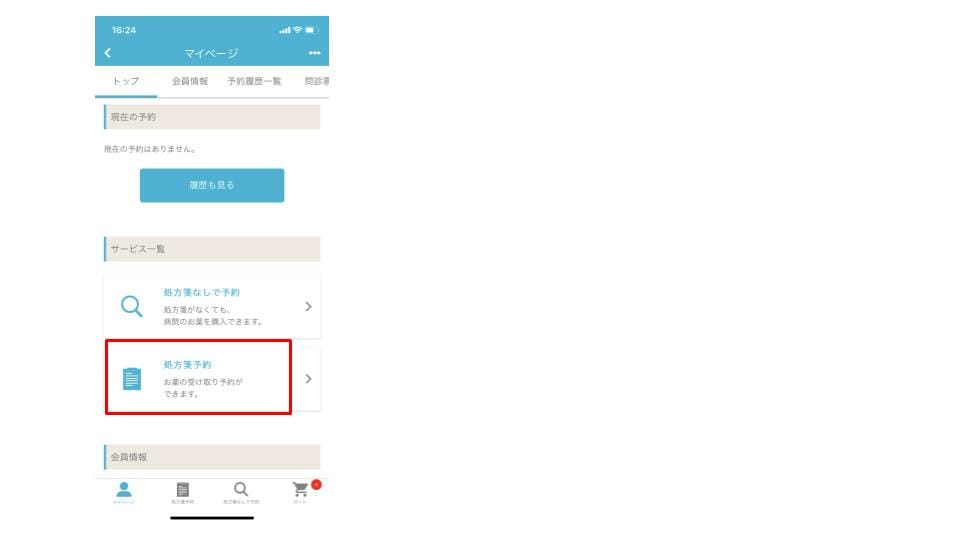Viewport: 960px width, 540px height.
Task: Open prescription document icon in bottom bar
Action: click(182, 492)
